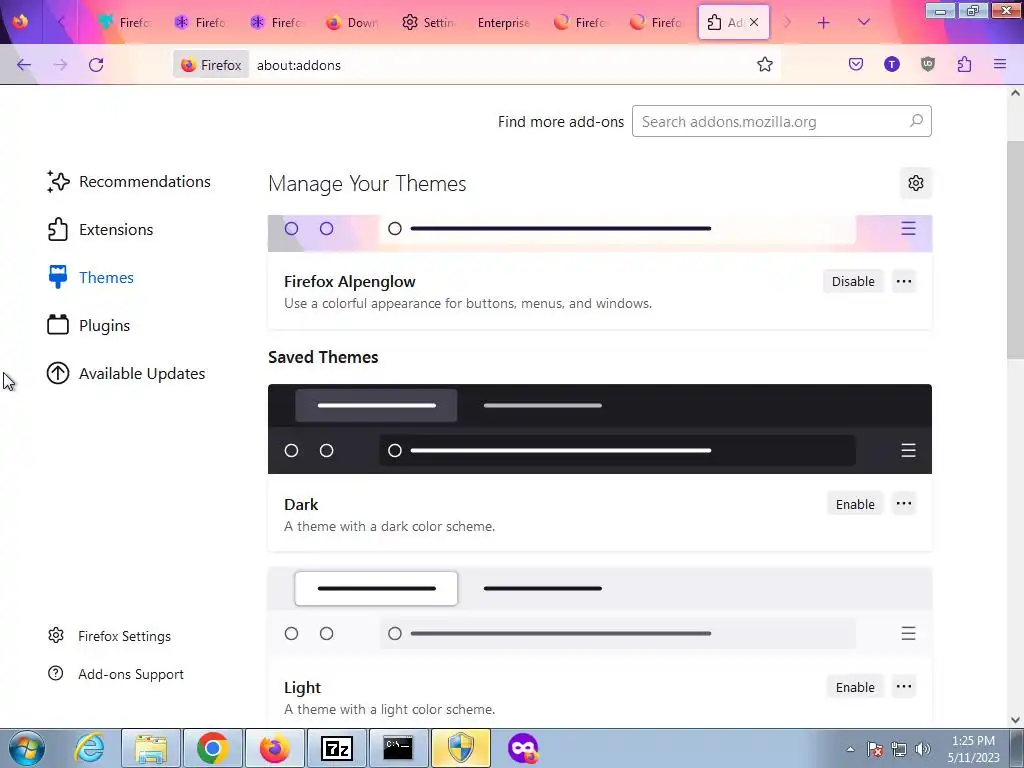Open more options for Dark theme
1024x768 pixels.
coord(904,504)
